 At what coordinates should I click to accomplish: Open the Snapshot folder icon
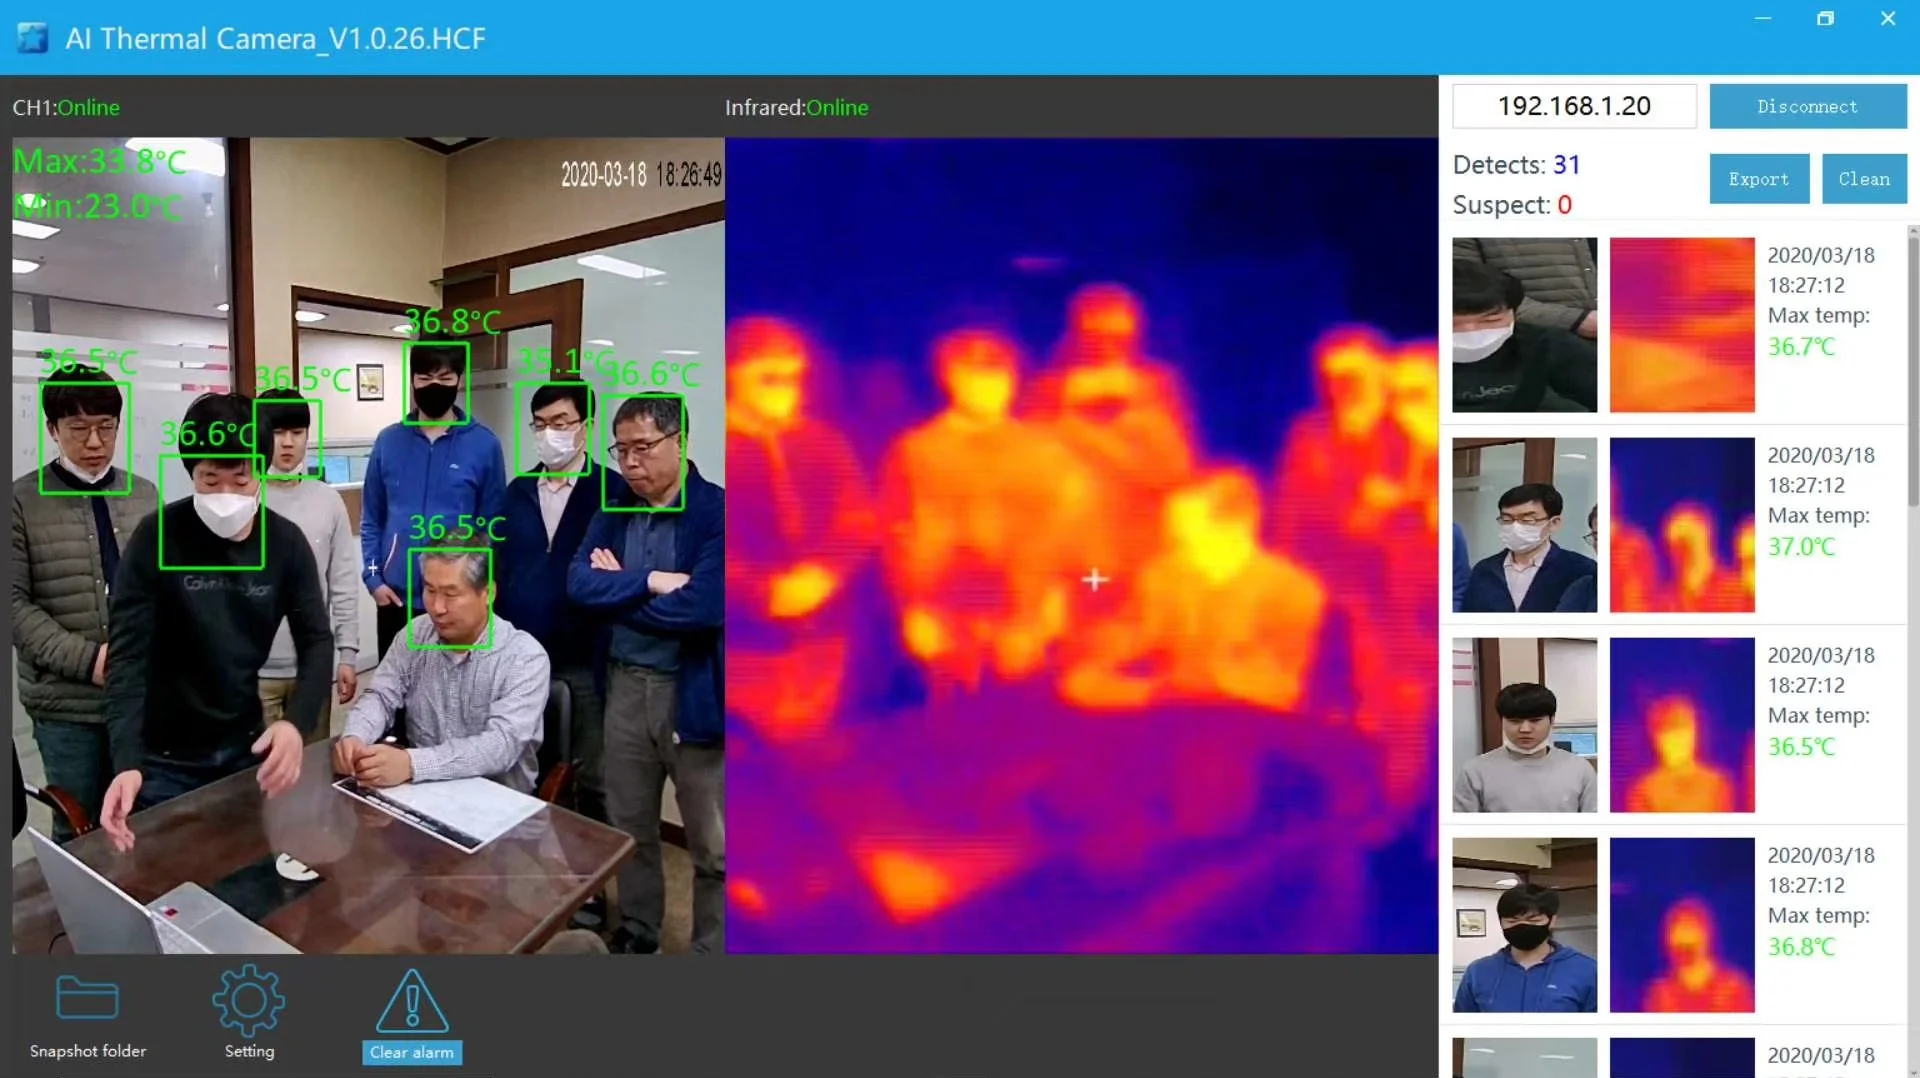coord(87,997)
